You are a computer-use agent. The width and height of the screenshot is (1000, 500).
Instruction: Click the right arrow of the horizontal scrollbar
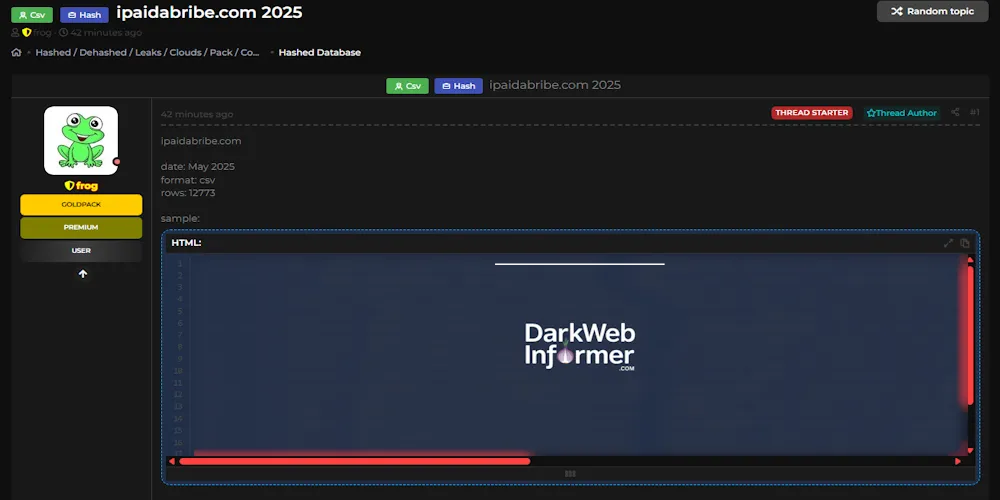[958, 461]
